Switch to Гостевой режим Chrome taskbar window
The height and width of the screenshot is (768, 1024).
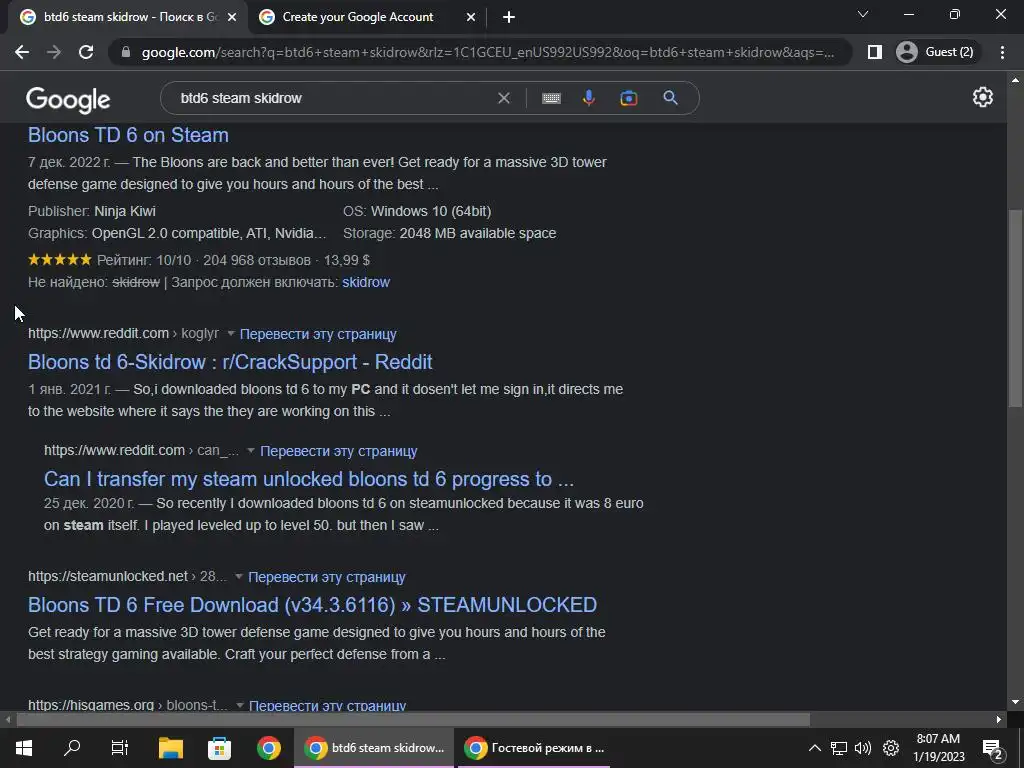pyautogui.click(x=534, y=748)
